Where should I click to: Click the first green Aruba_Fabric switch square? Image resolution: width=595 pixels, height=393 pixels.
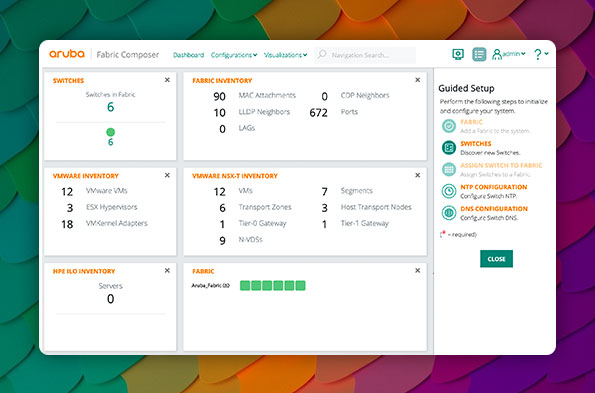(245, 285)
